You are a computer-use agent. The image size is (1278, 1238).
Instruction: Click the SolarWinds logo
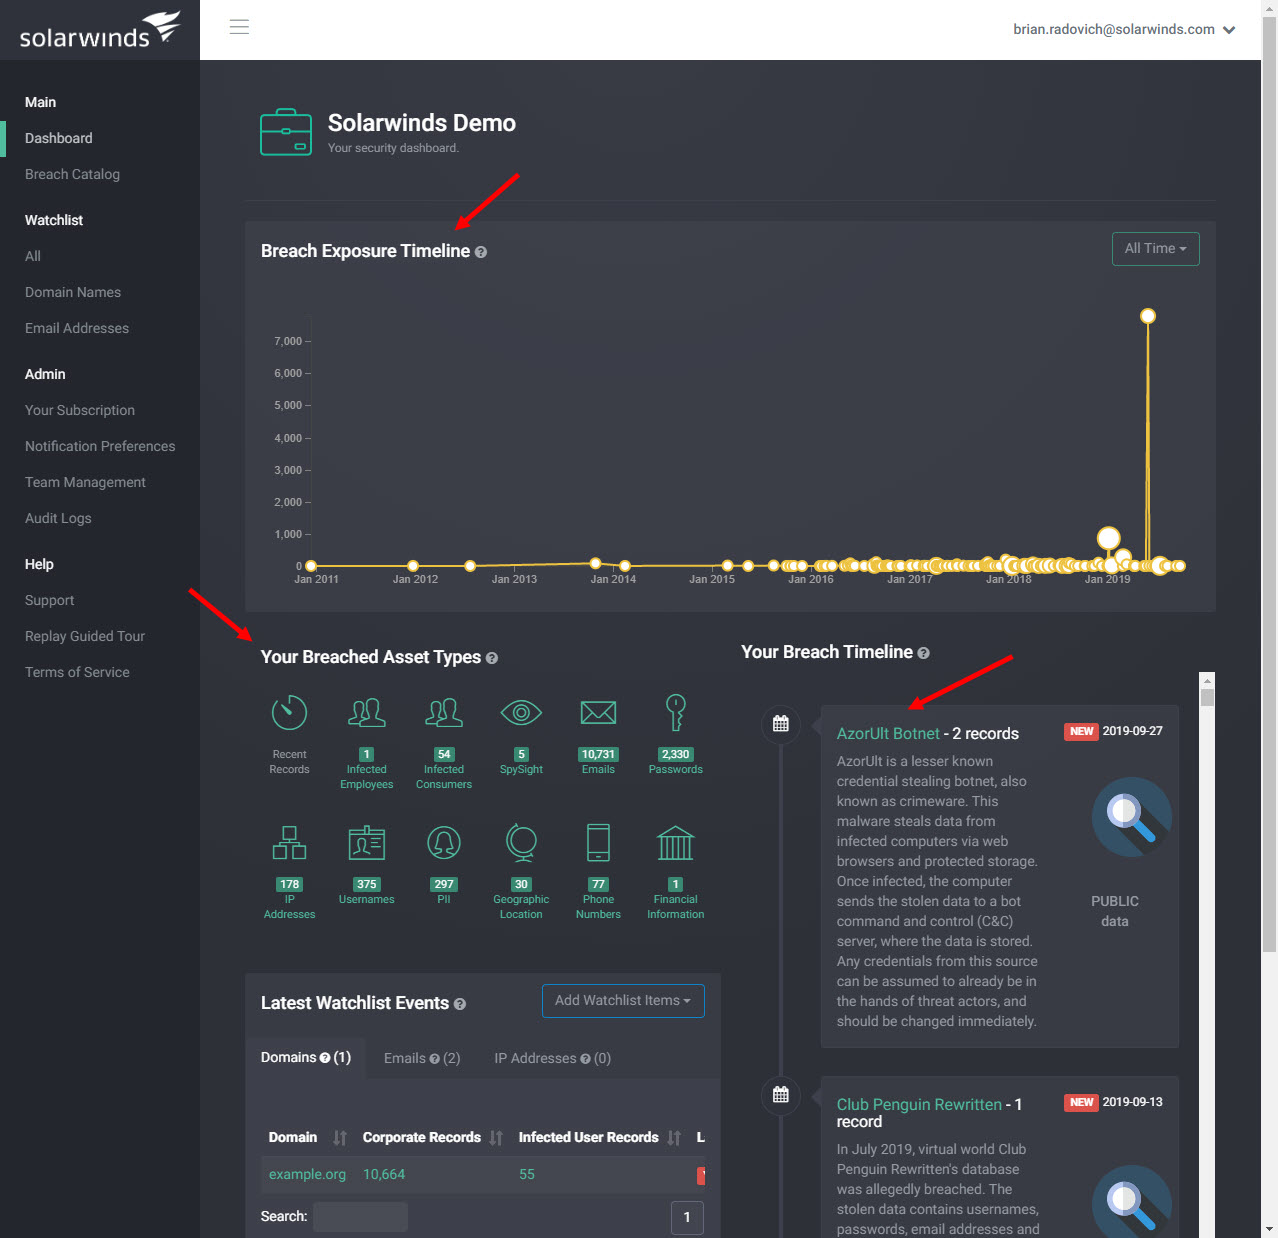point(100,30)
